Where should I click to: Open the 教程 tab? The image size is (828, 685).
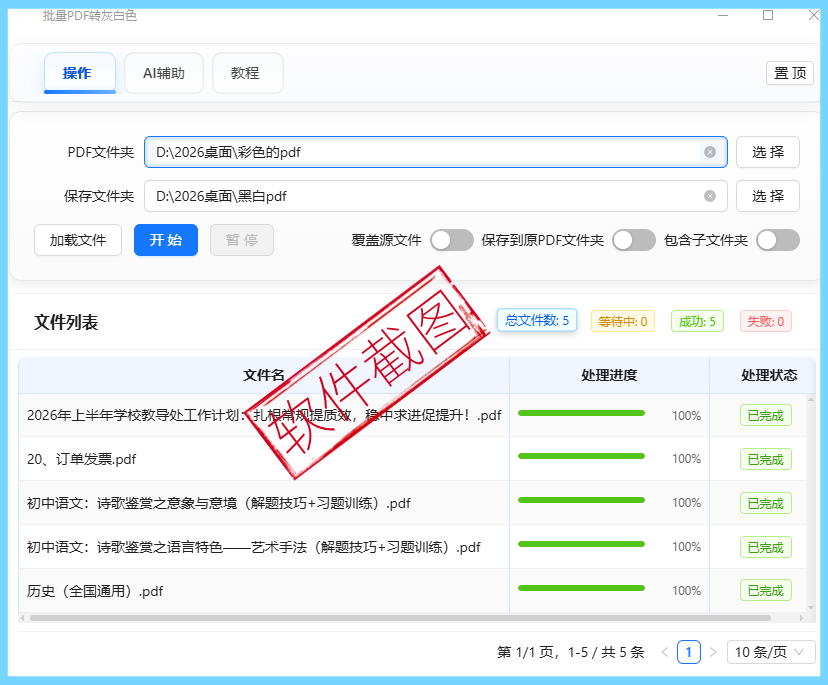tap(247, 73)
